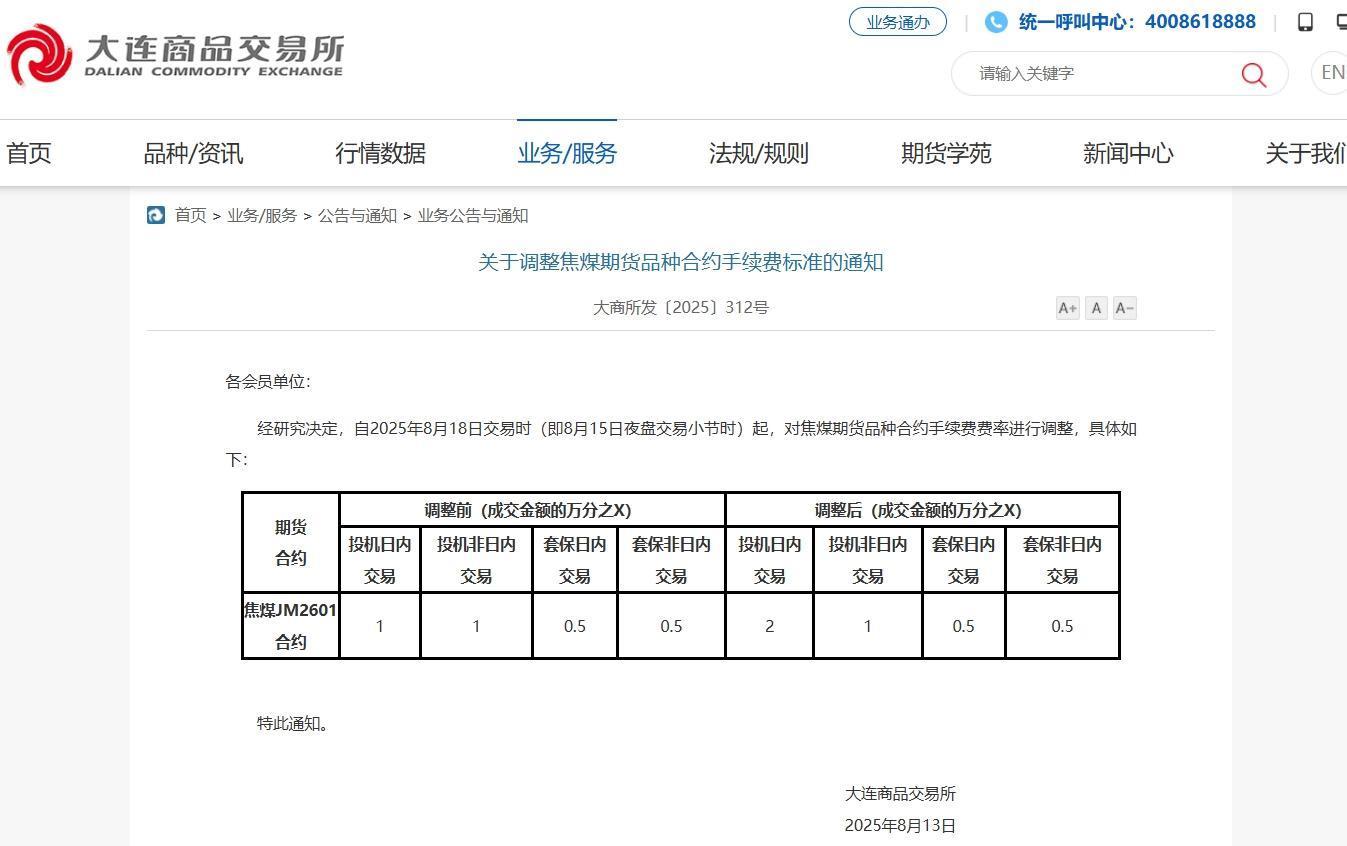1347x846 pixels.
Task: Click the keyword search input field
Action: pos(1090,73)
